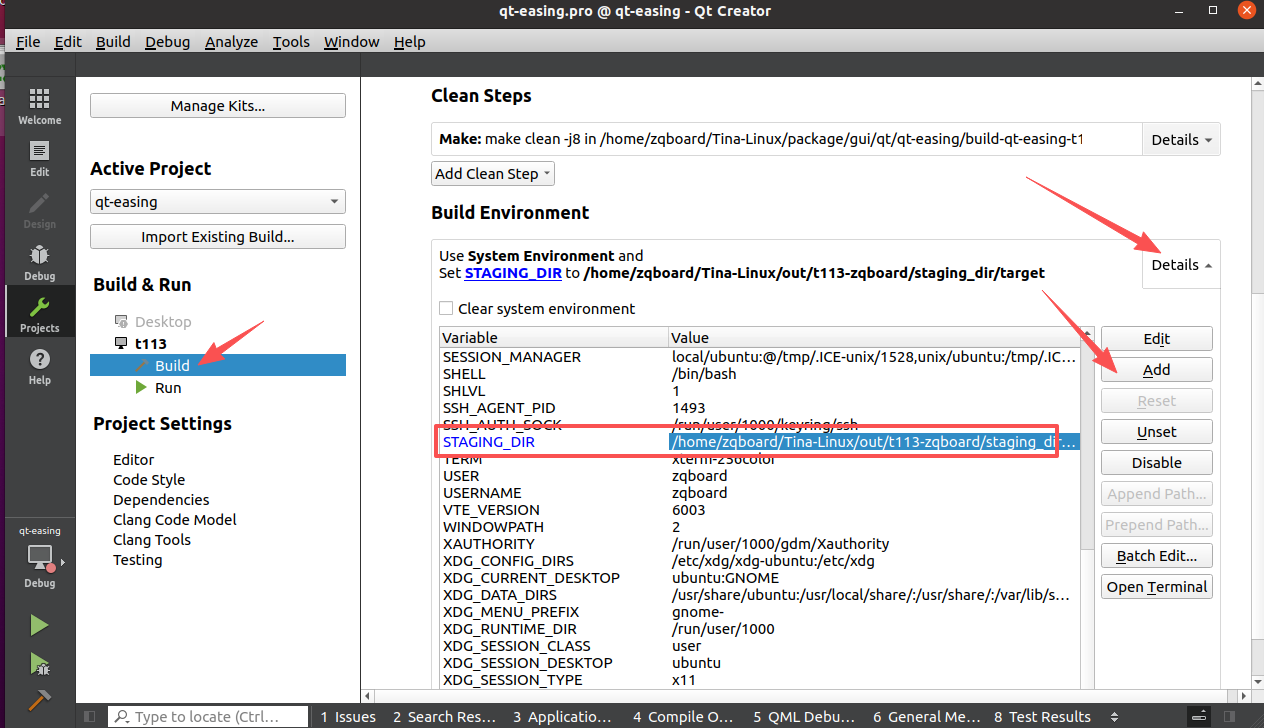Image resolution: width=1264 pixels, height=728 pixels.
Task: Click the Batch Edit button
Action: [1156, 556]
